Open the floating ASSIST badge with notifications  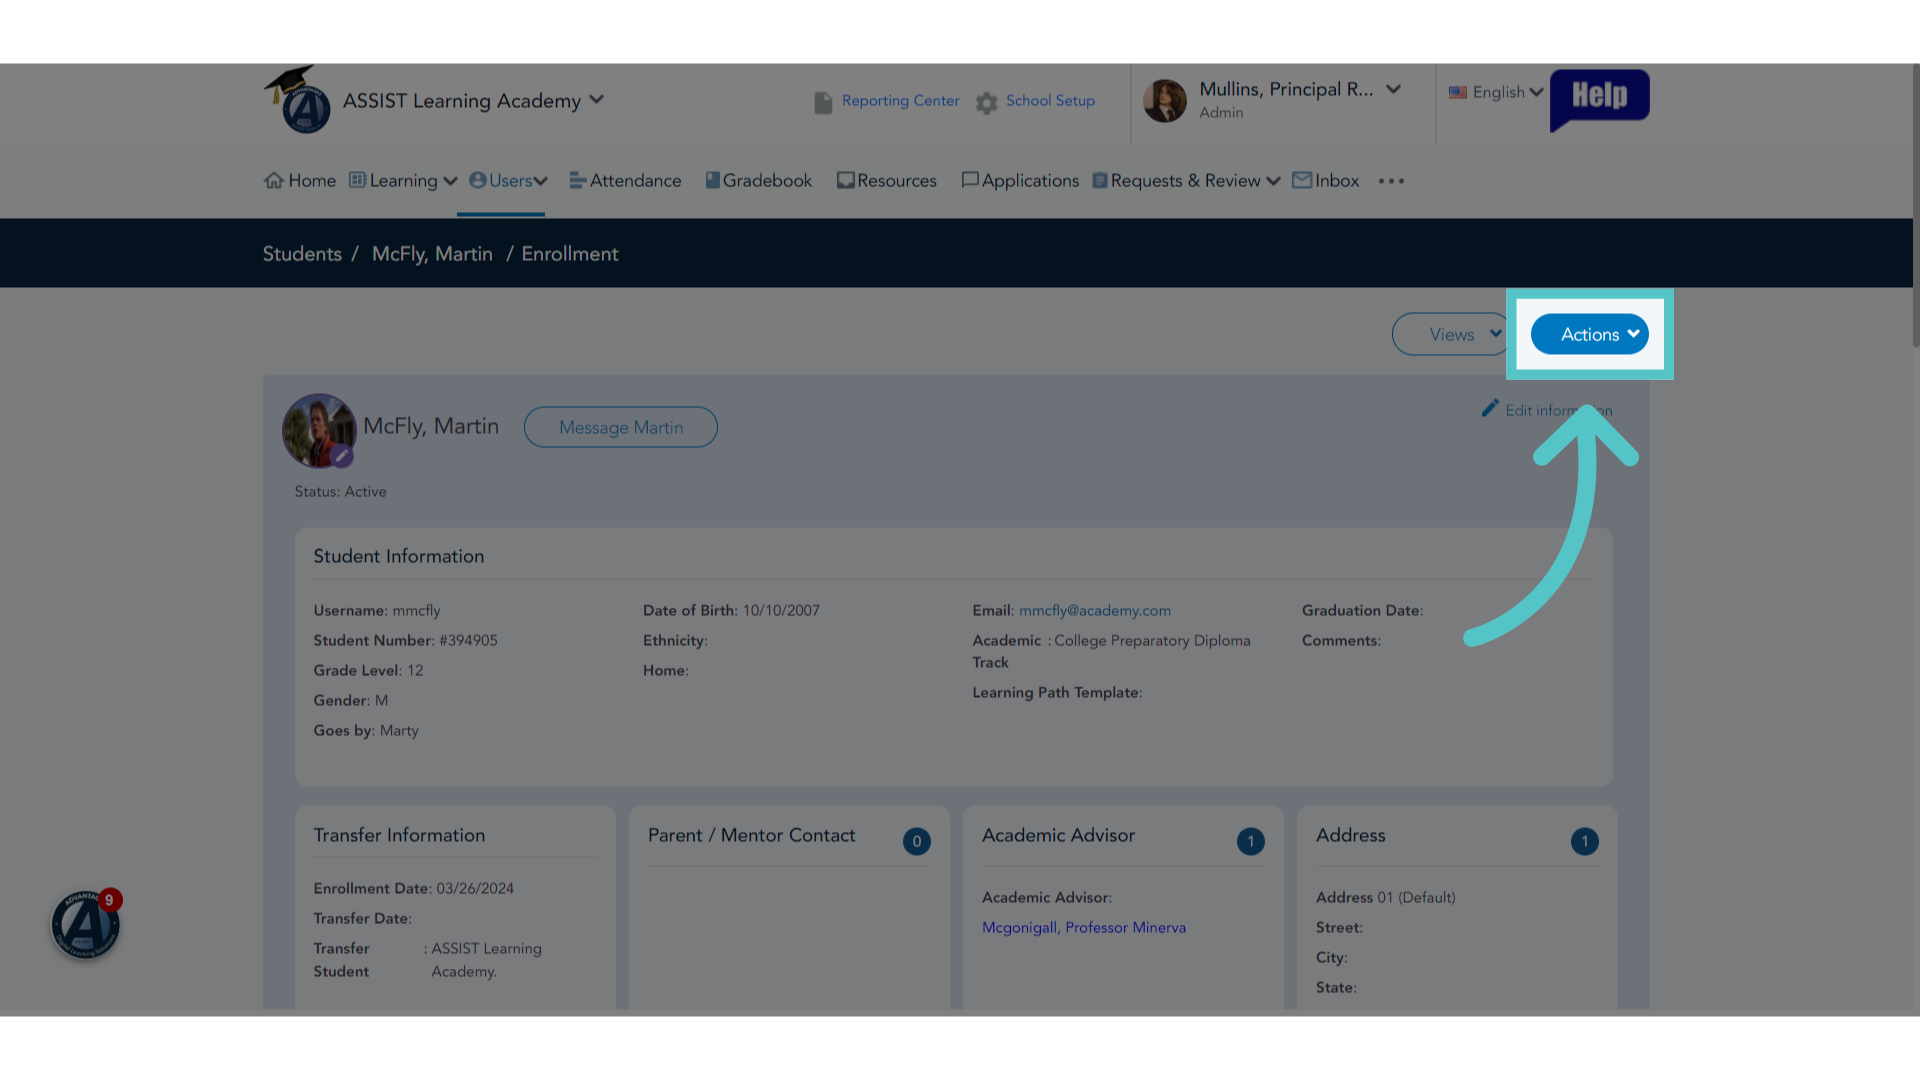(x=86, y=924)
